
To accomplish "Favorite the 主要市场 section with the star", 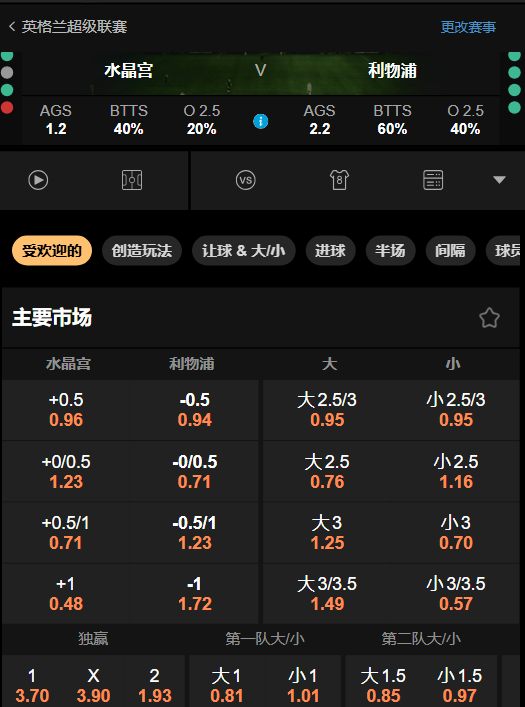I will click(489, 318).
